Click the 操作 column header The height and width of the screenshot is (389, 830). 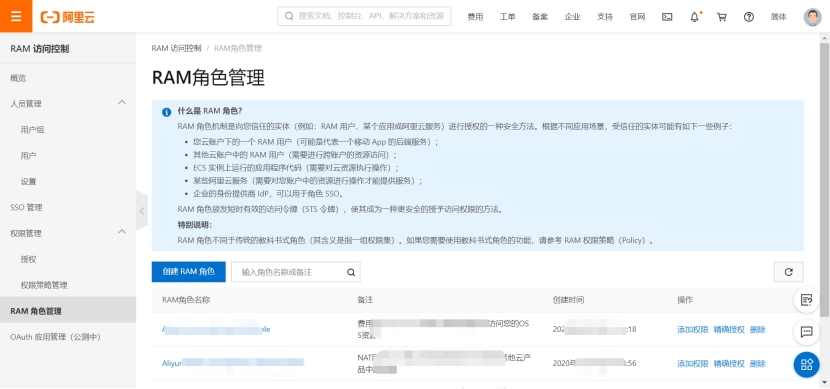(685, 300)
